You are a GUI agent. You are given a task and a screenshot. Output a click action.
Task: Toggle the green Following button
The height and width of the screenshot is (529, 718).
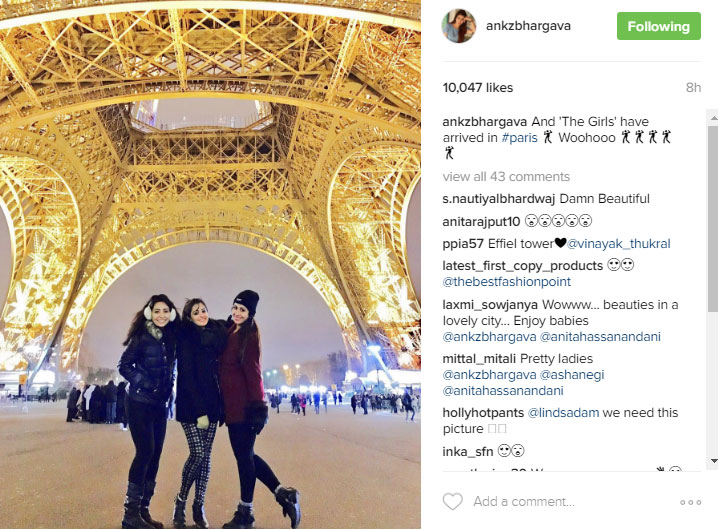[658, 26]
